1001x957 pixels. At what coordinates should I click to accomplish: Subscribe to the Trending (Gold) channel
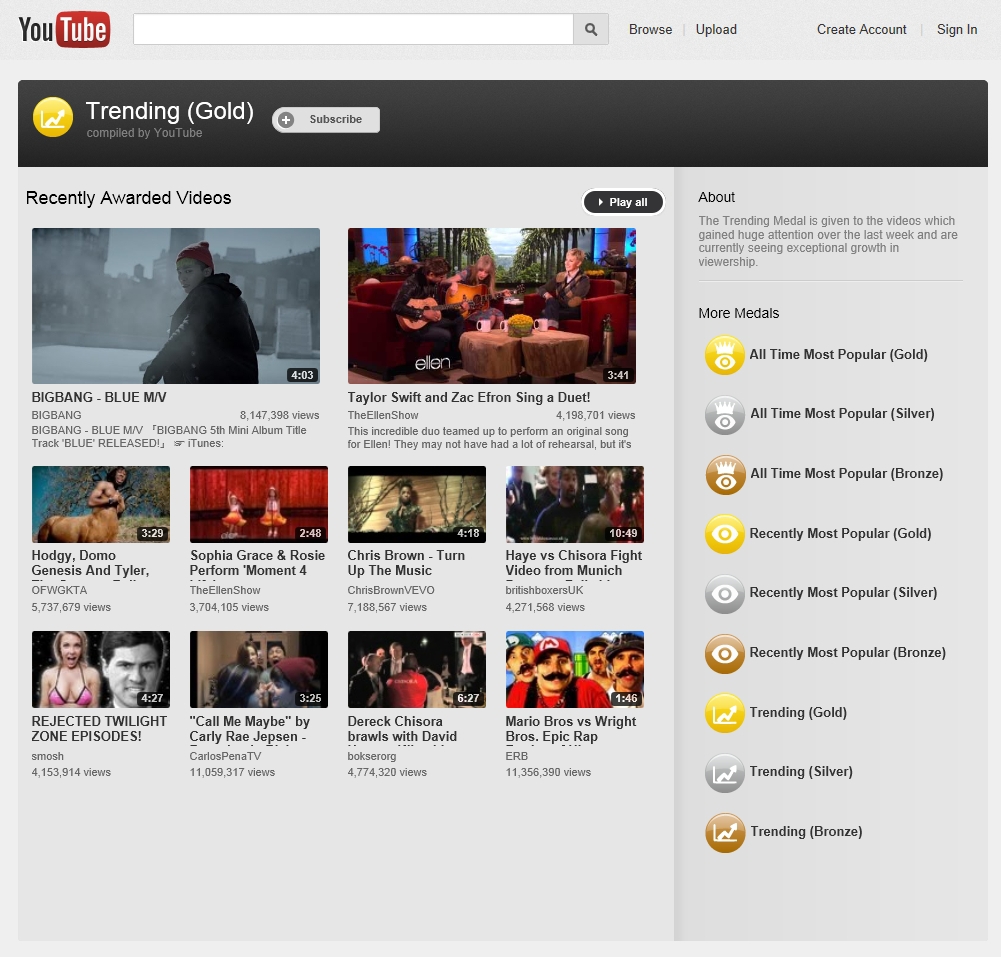tap(326, 120)
